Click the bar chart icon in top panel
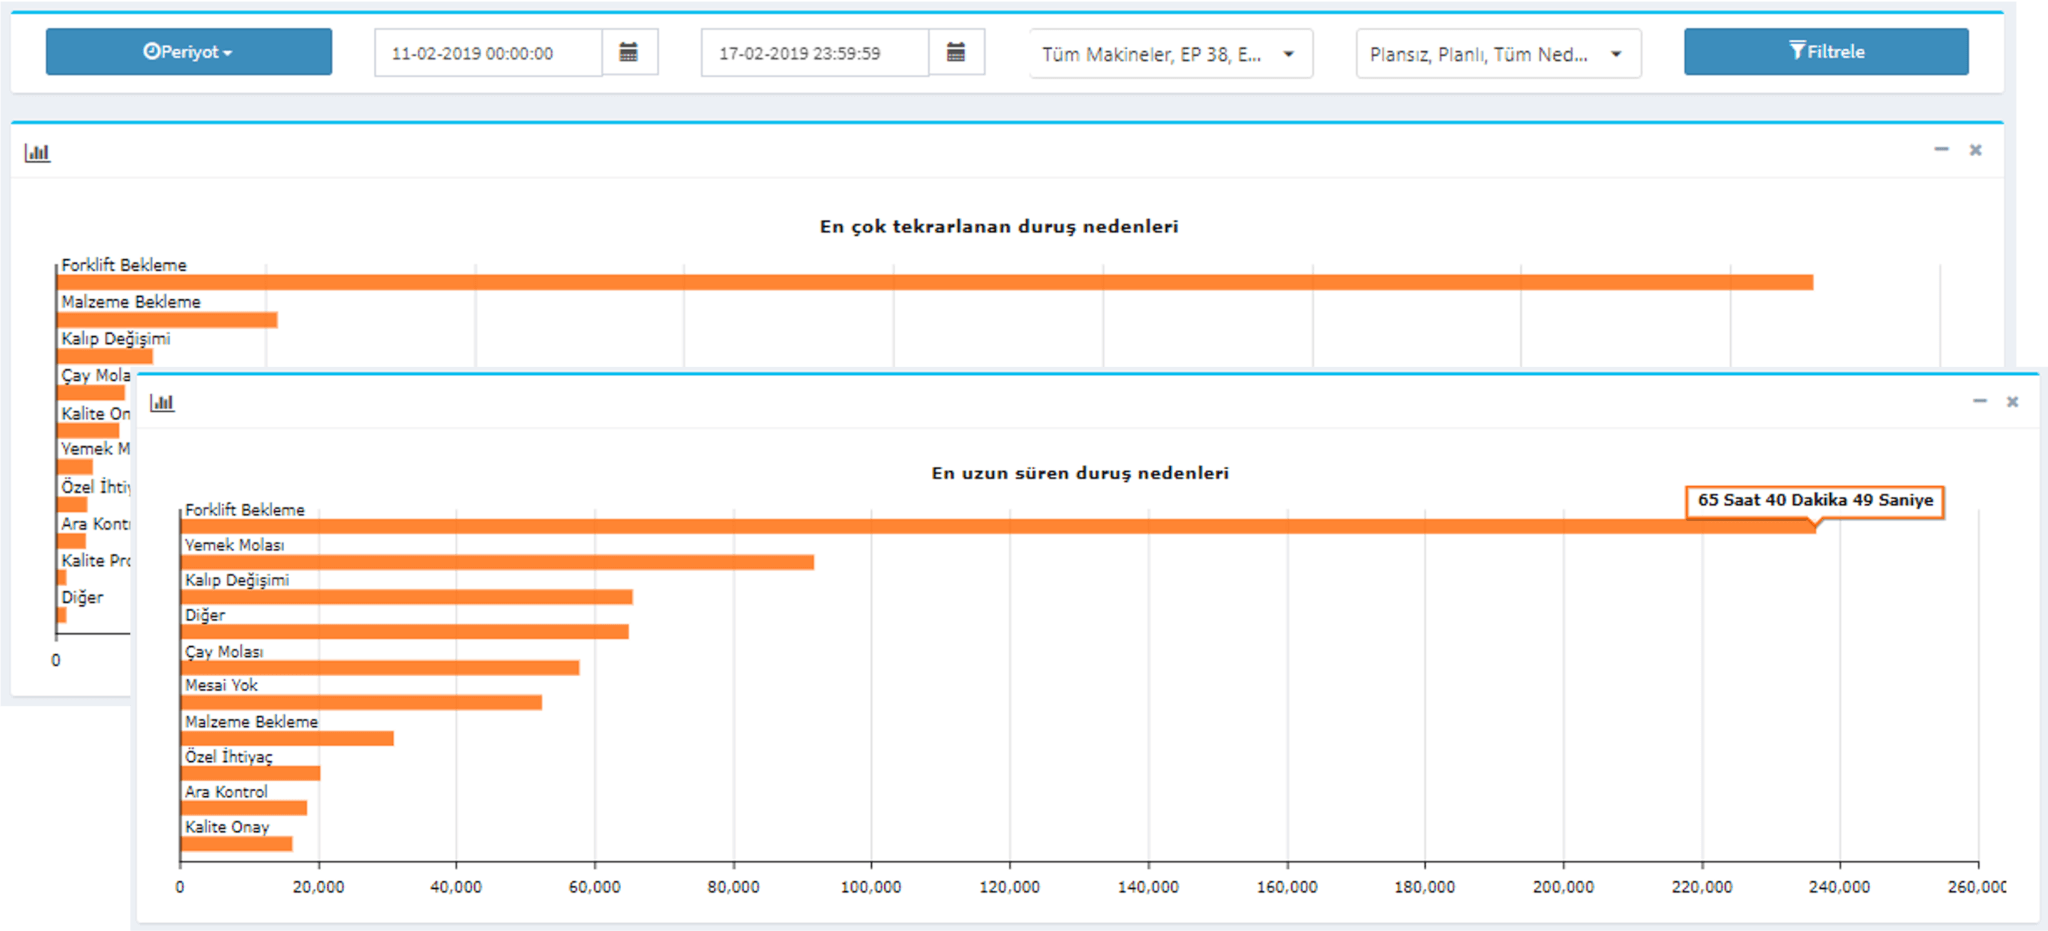The width and height of the screenshot is (2048, 931). pos(37,152)
